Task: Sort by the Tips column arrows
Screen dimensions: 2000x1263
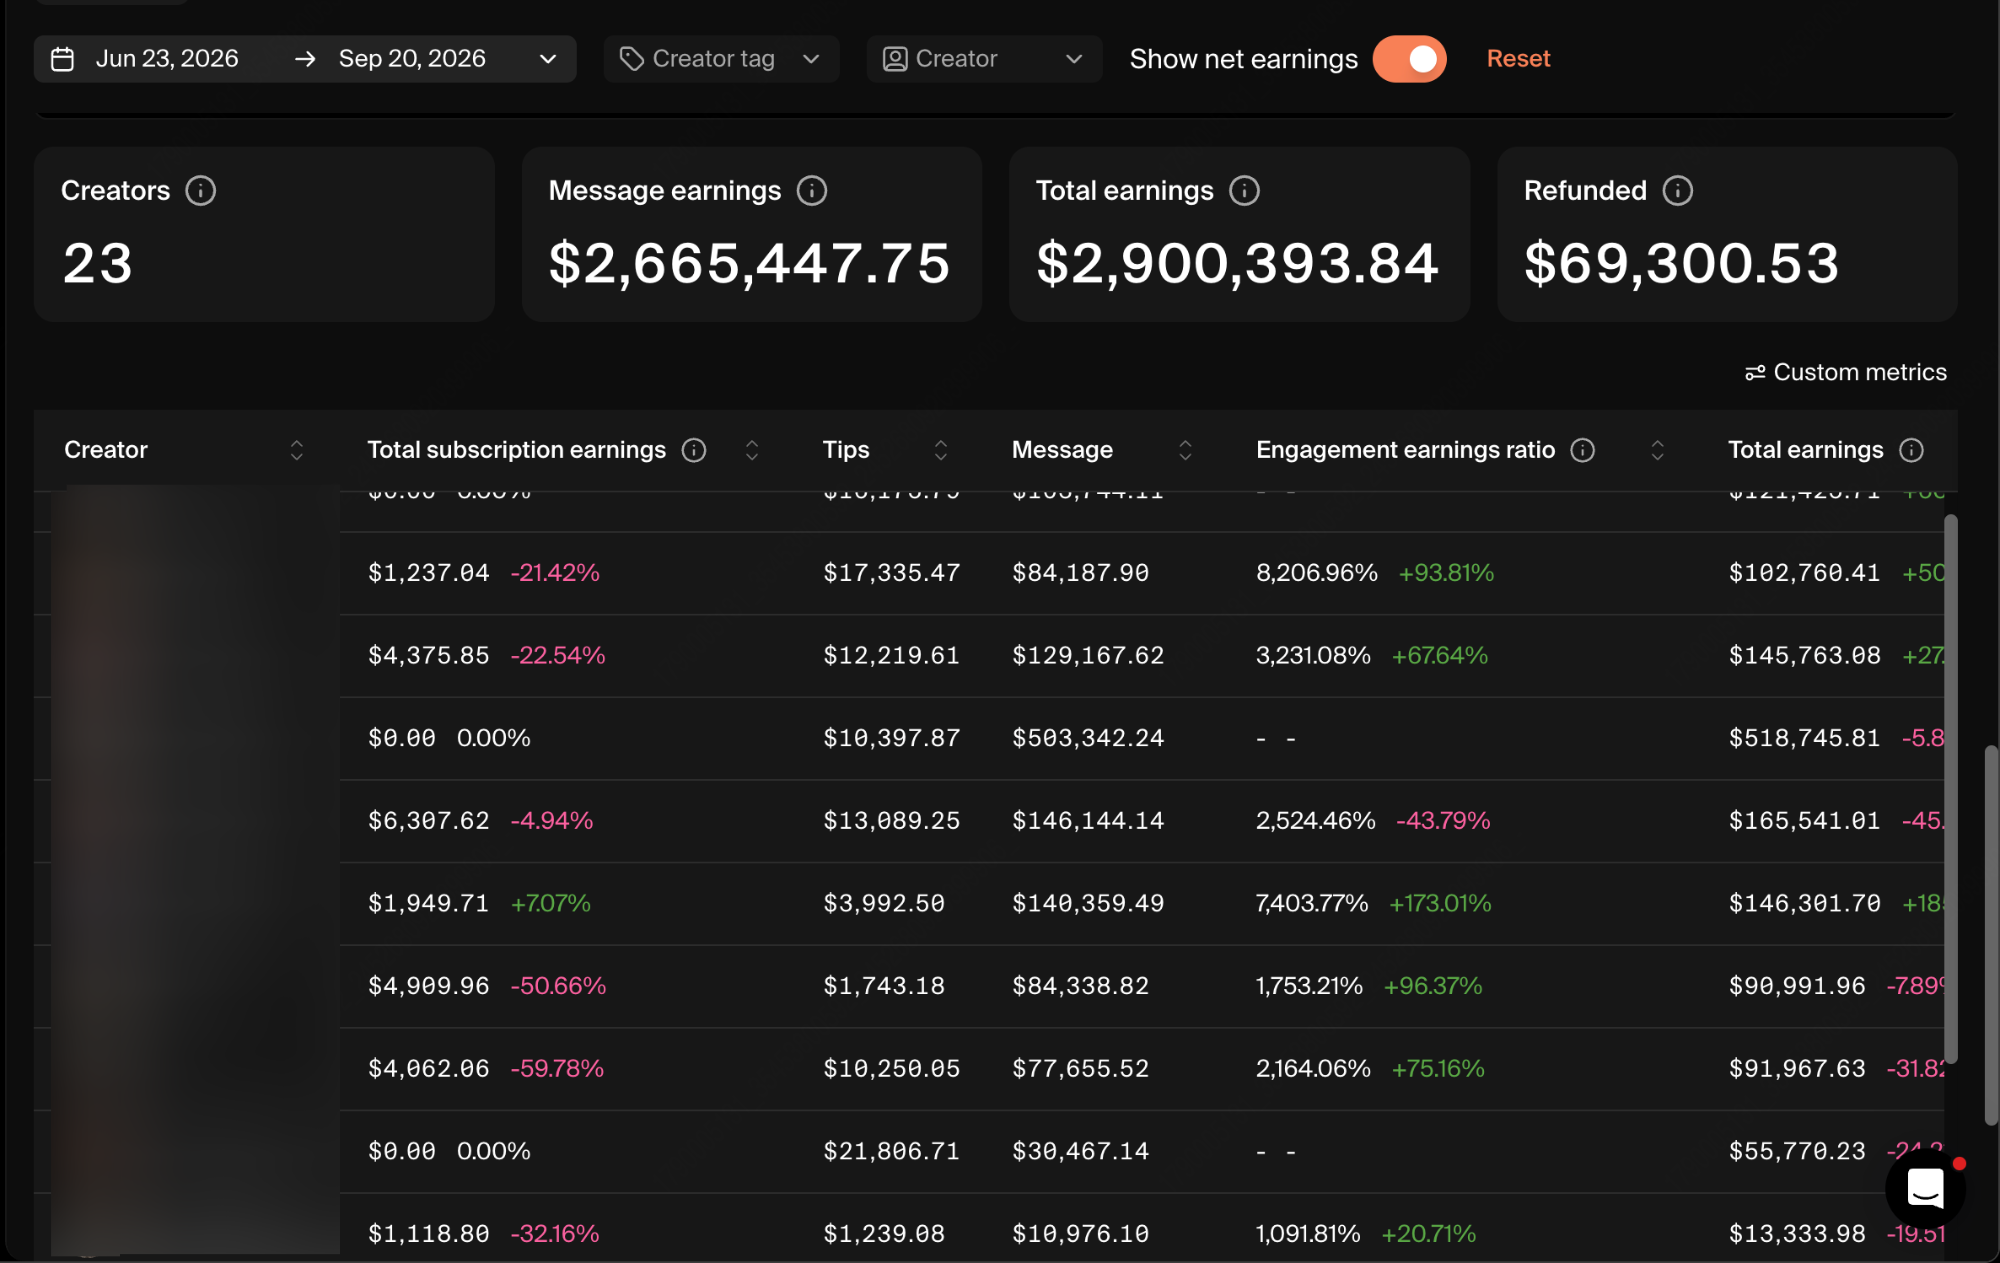Action: pyautogui.click(x=940, y=450)
